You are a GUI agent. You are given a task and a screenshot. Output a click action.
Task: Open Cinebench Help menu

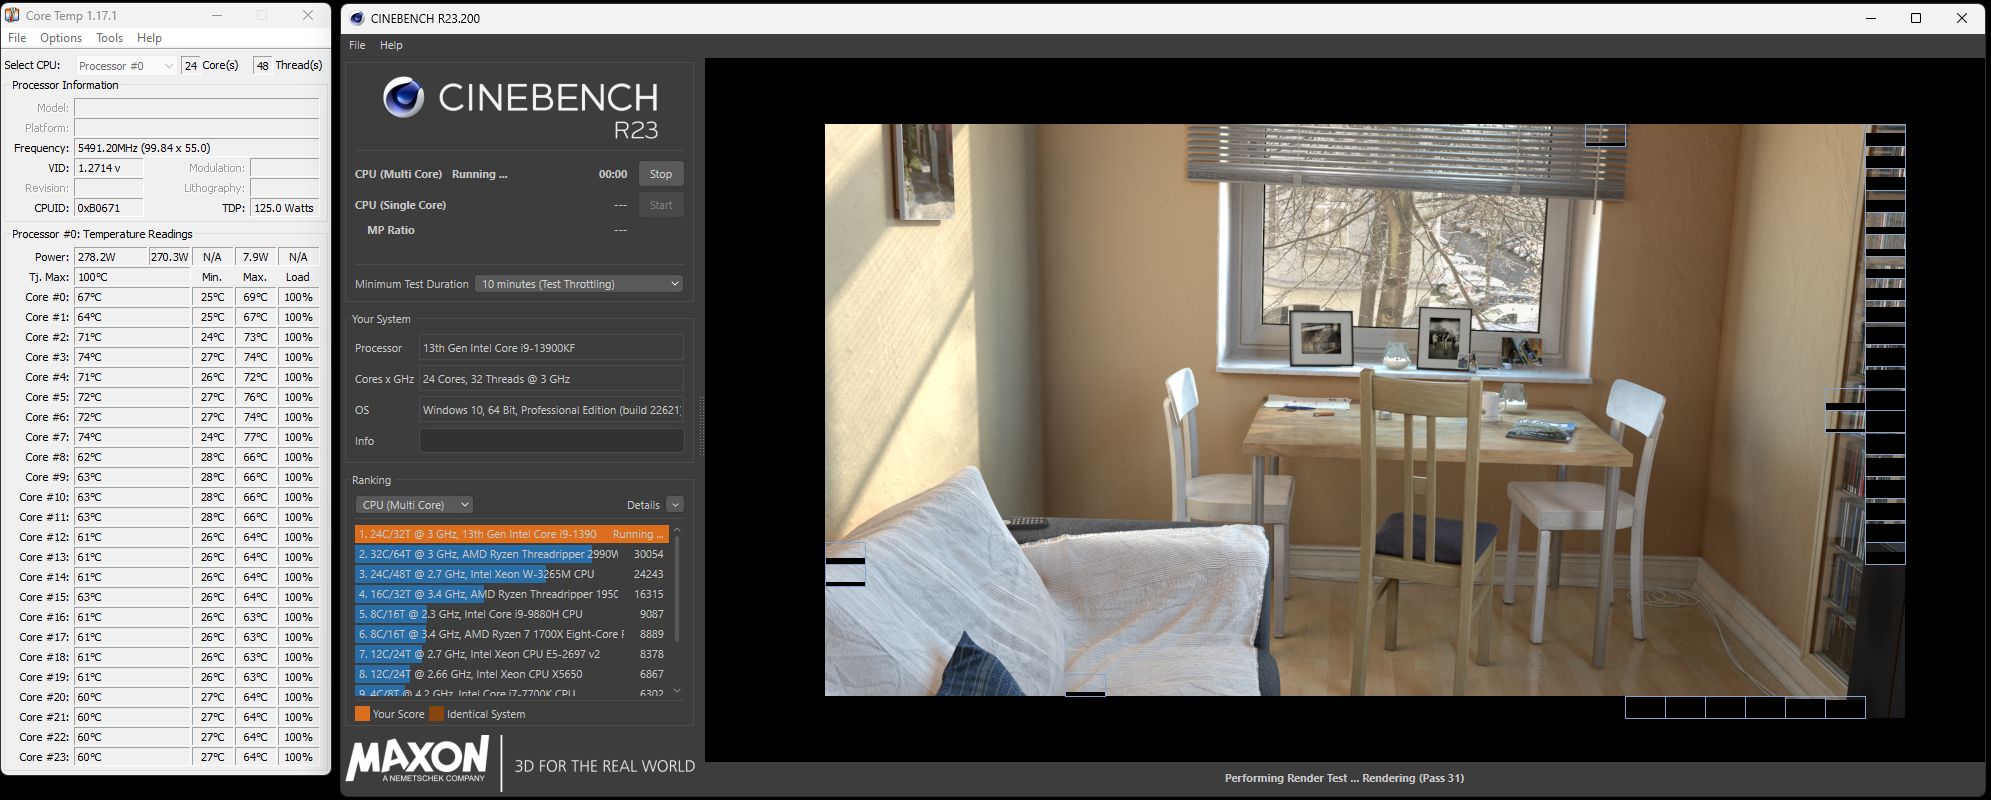click(391, 45)
